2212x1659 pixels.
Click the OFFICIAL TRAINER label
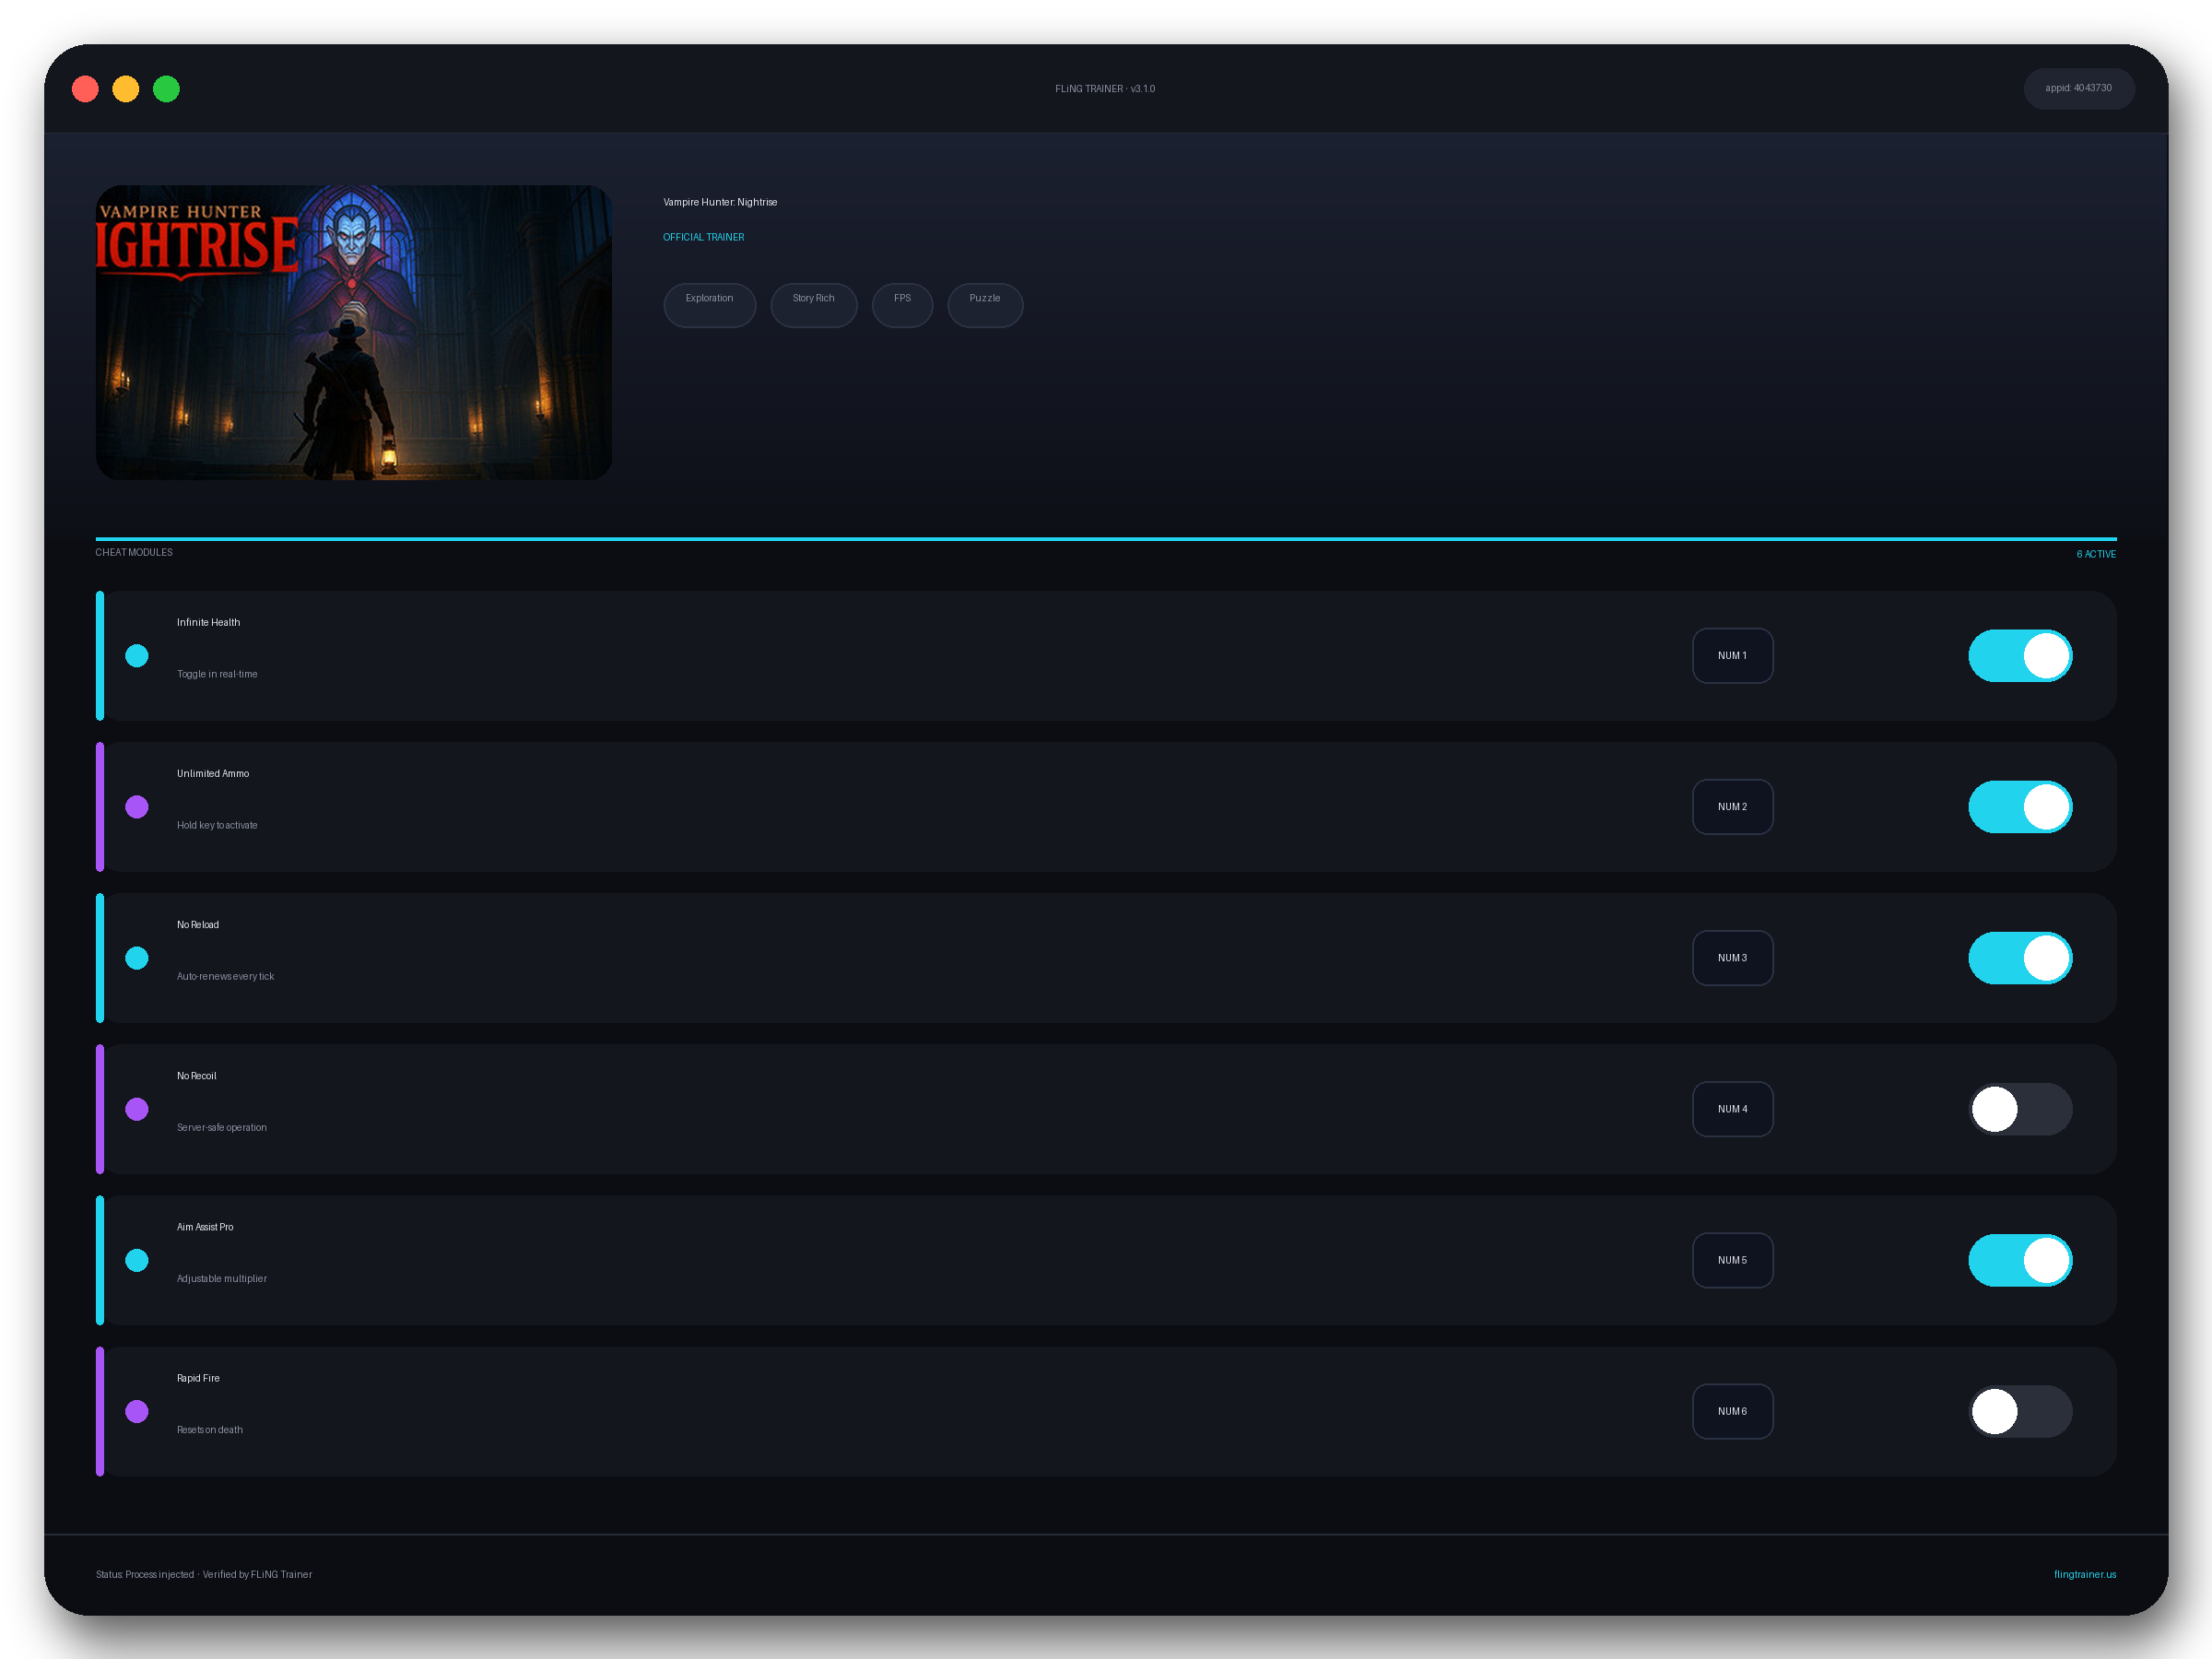point(704,237)
